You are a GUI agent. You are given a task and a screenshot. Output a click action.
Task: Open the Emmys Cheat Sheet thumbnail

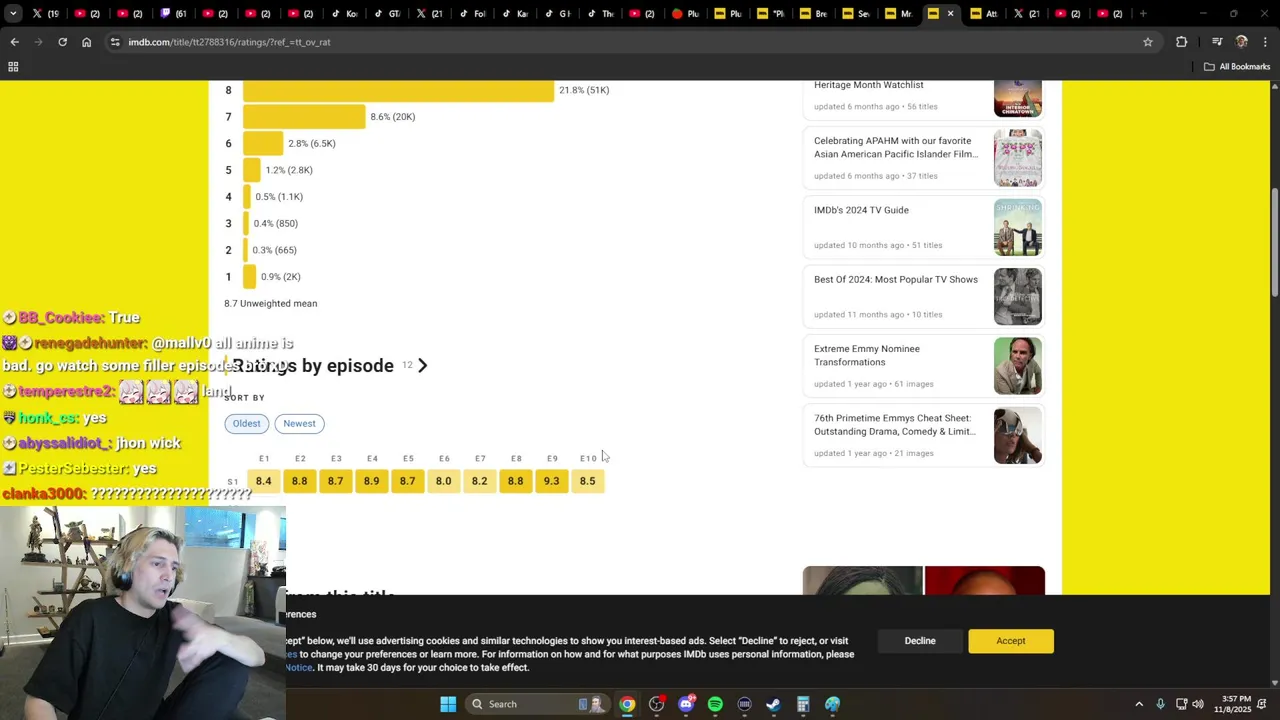pyautogui.click(x=1018, y=435)
